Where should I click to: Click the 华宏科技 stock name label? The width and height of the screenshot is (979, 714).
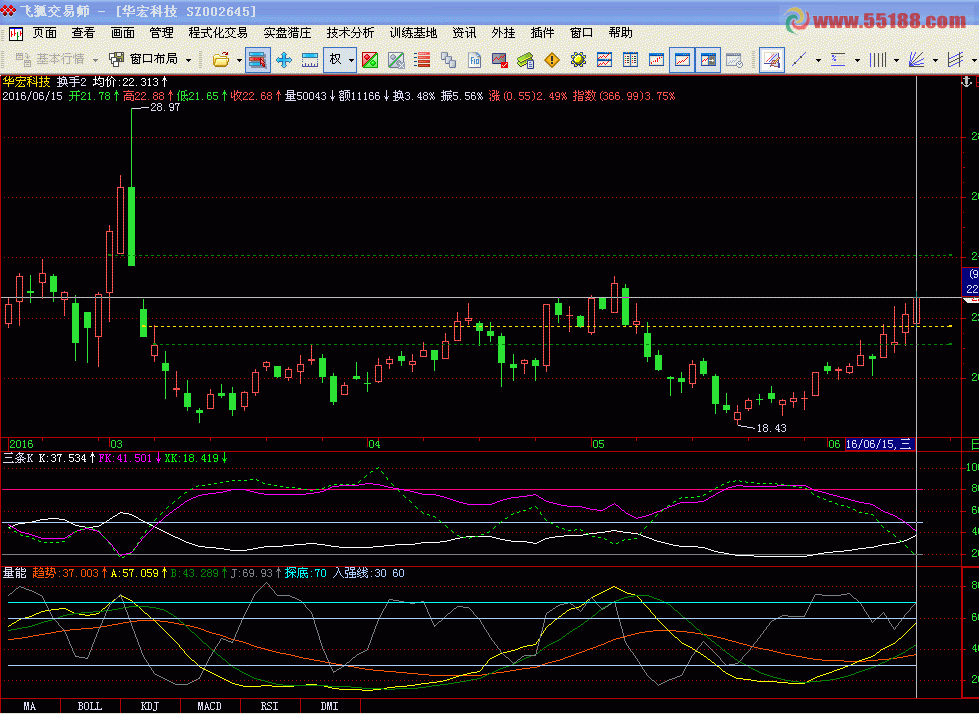pos(27,82)
